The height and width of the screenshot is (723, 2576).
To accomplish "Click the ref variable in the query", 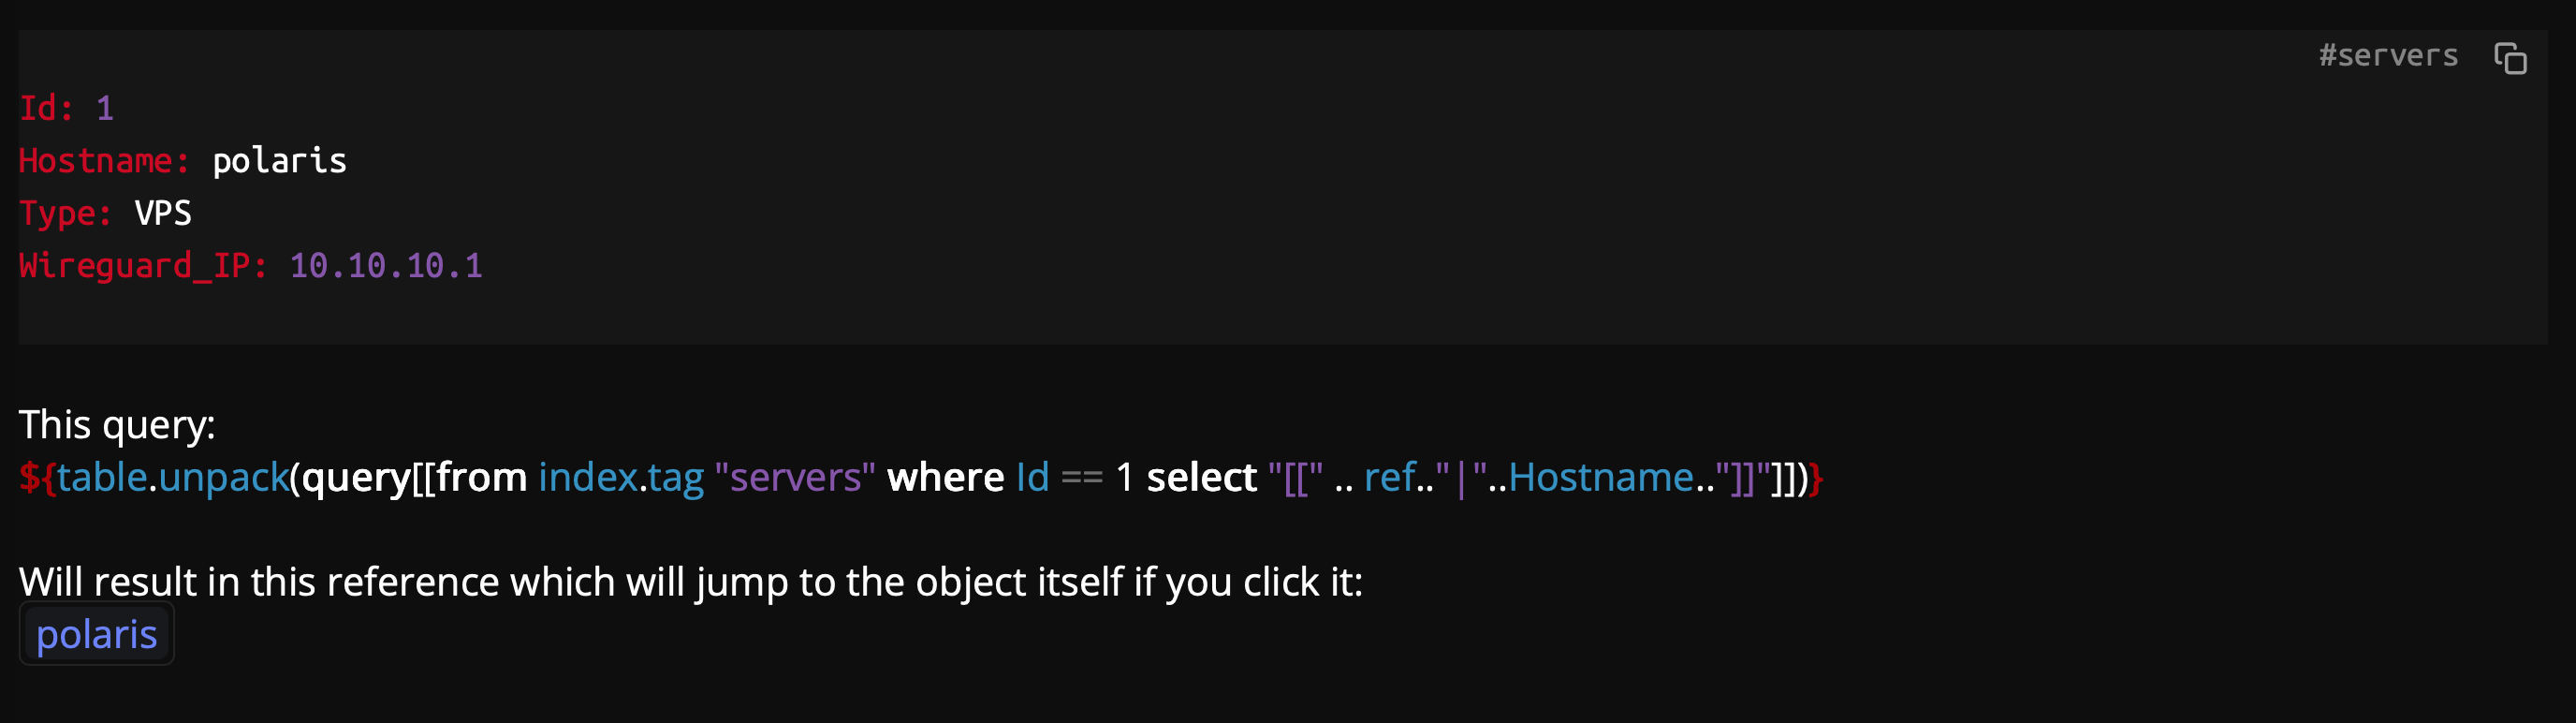I will click(x=1390, y=478).
